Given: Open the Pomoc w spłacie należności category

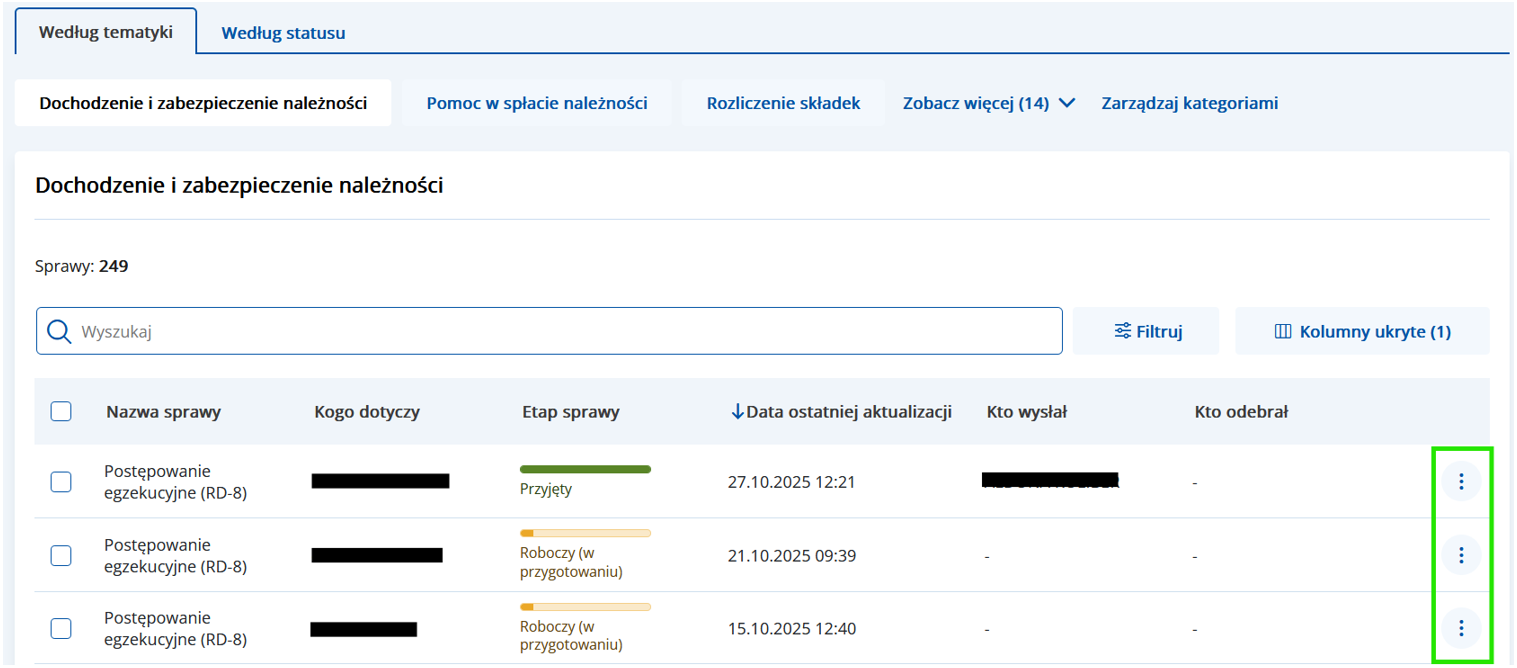Looking at the screenshot, I should [x=536, y=103].
